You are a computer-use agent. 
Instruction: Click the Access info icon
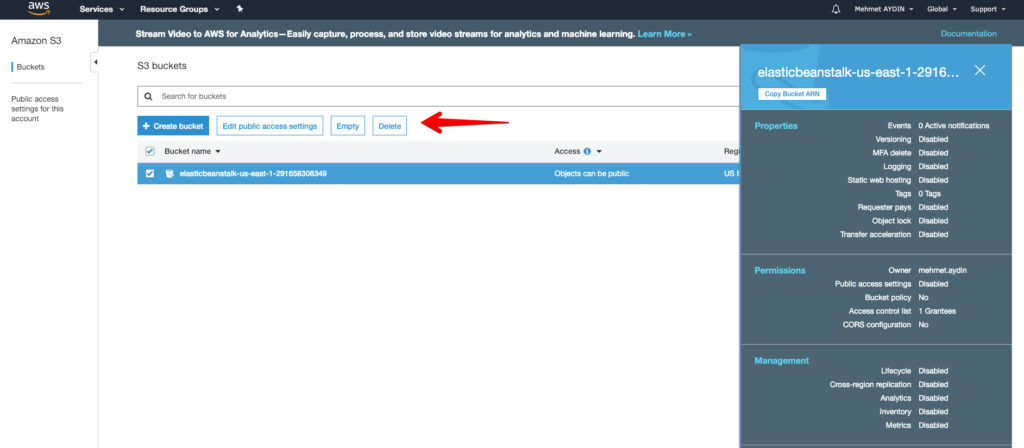586,152
